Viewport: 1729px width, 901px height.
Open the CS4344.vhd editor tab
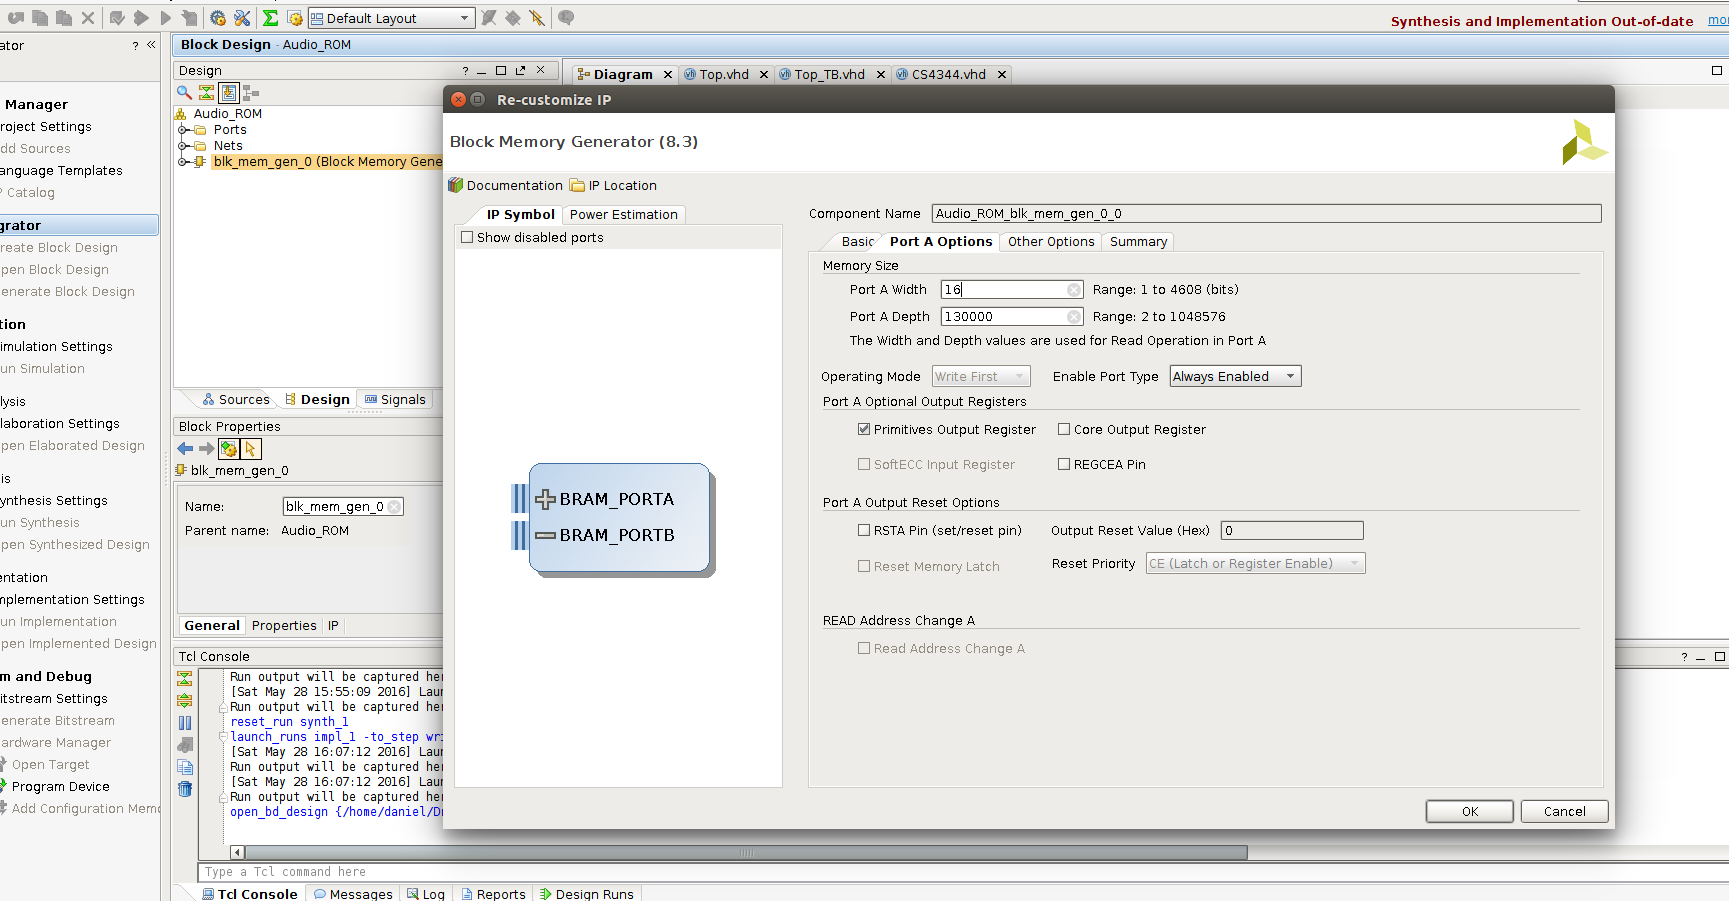[948, 75]
